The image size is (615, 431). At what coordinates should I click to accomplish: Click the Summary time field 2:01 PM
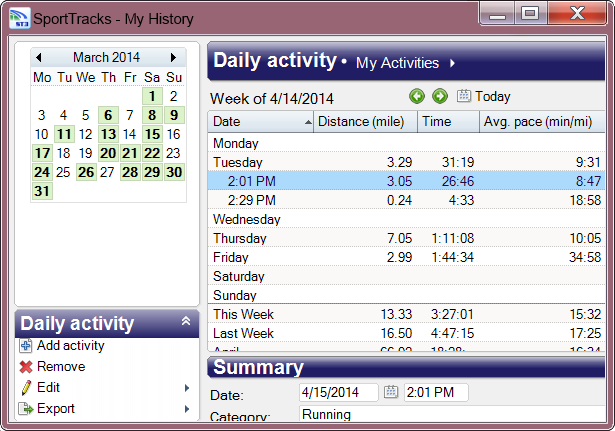(x=436, y=392)
